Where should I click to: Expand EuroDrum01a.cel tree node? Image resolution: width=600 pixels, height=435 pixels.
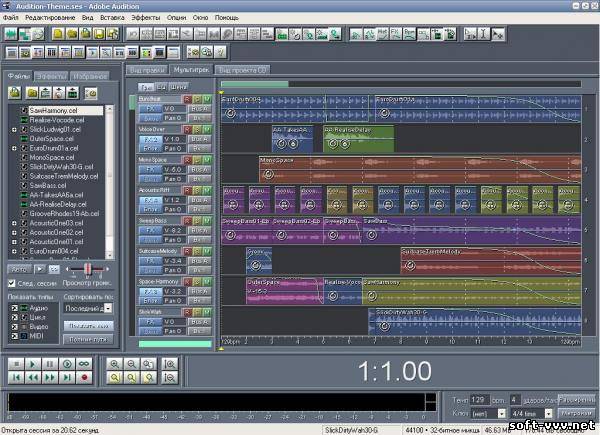[x=14, y=148]
